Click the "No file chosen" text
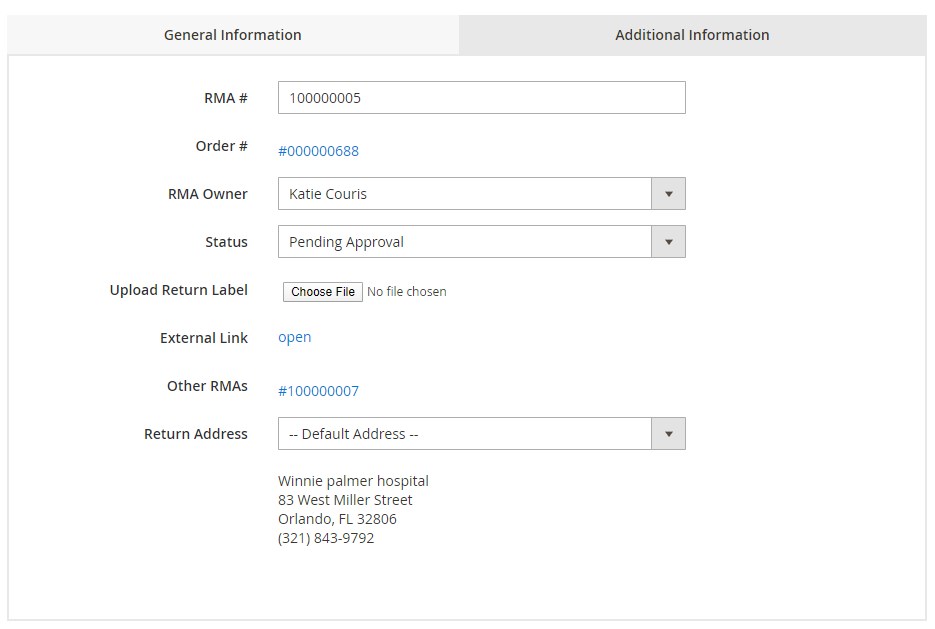This screenshot has width=935, height=629. (406, 292)
